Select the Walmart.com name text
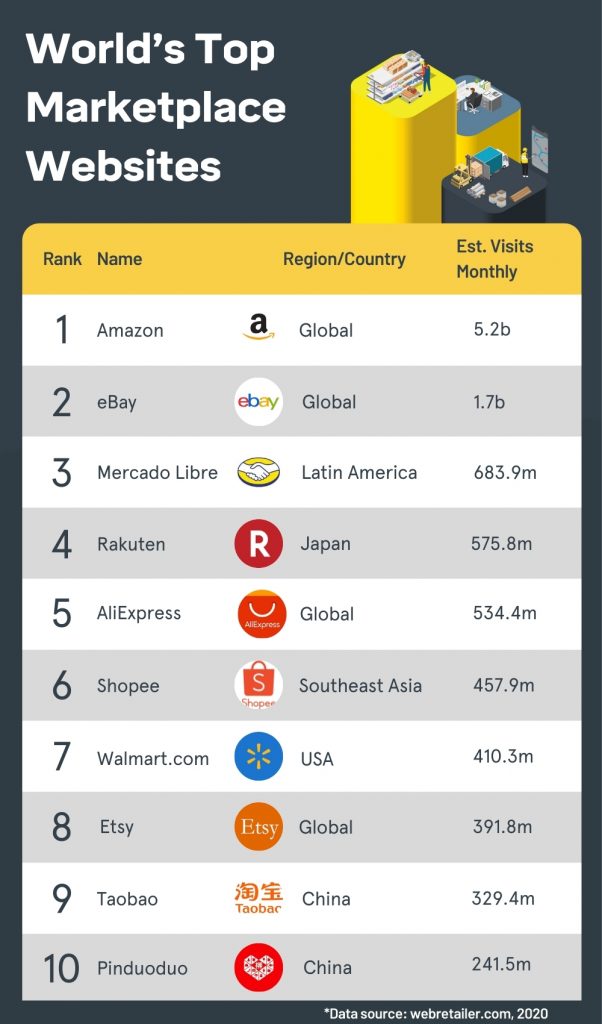This screenshot has height=1024, width=602. (153, 758)
